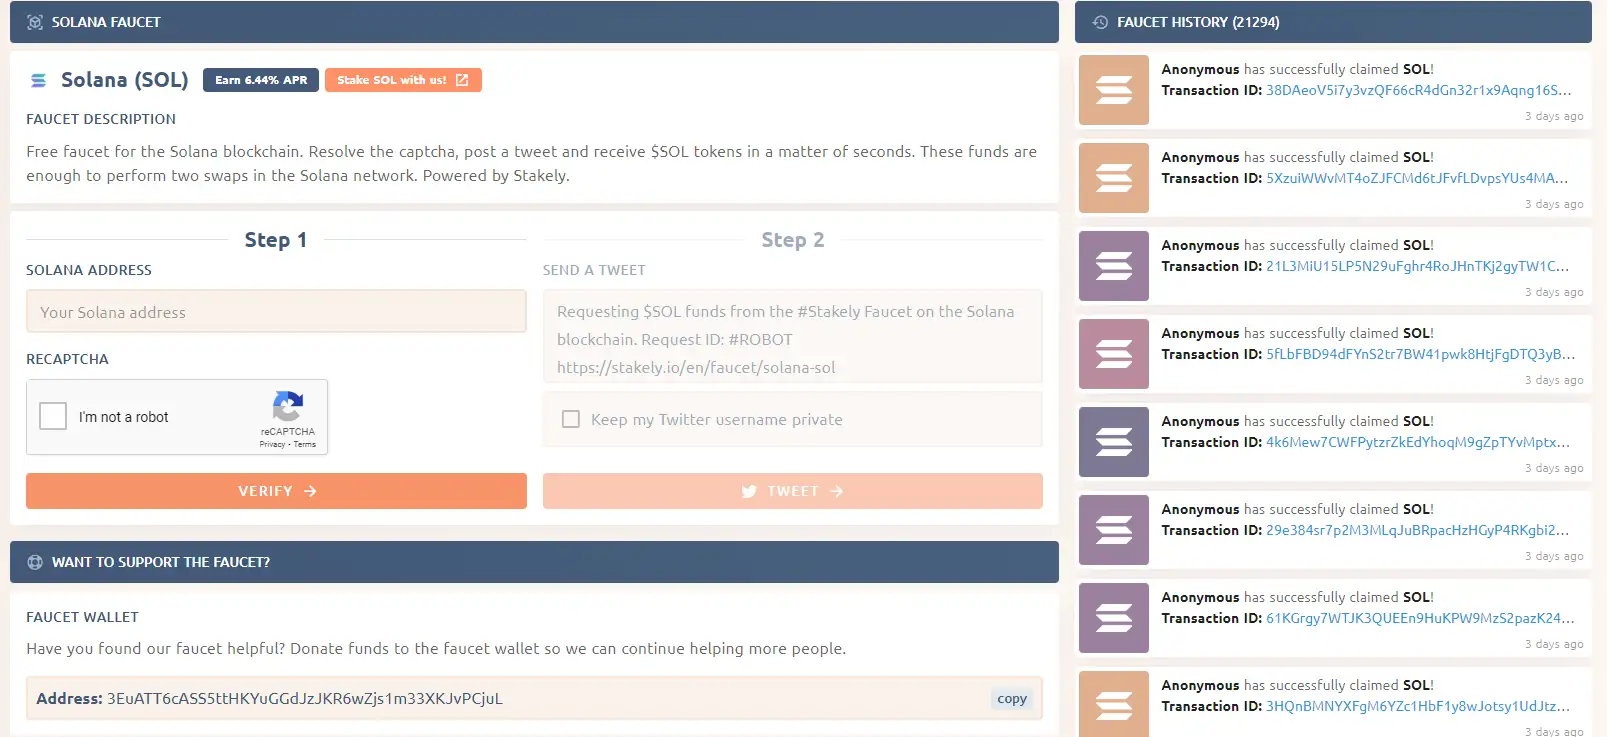Click the Step 1 heading
This screenshot has height=737, width=1607.
(x=276, y=240)
